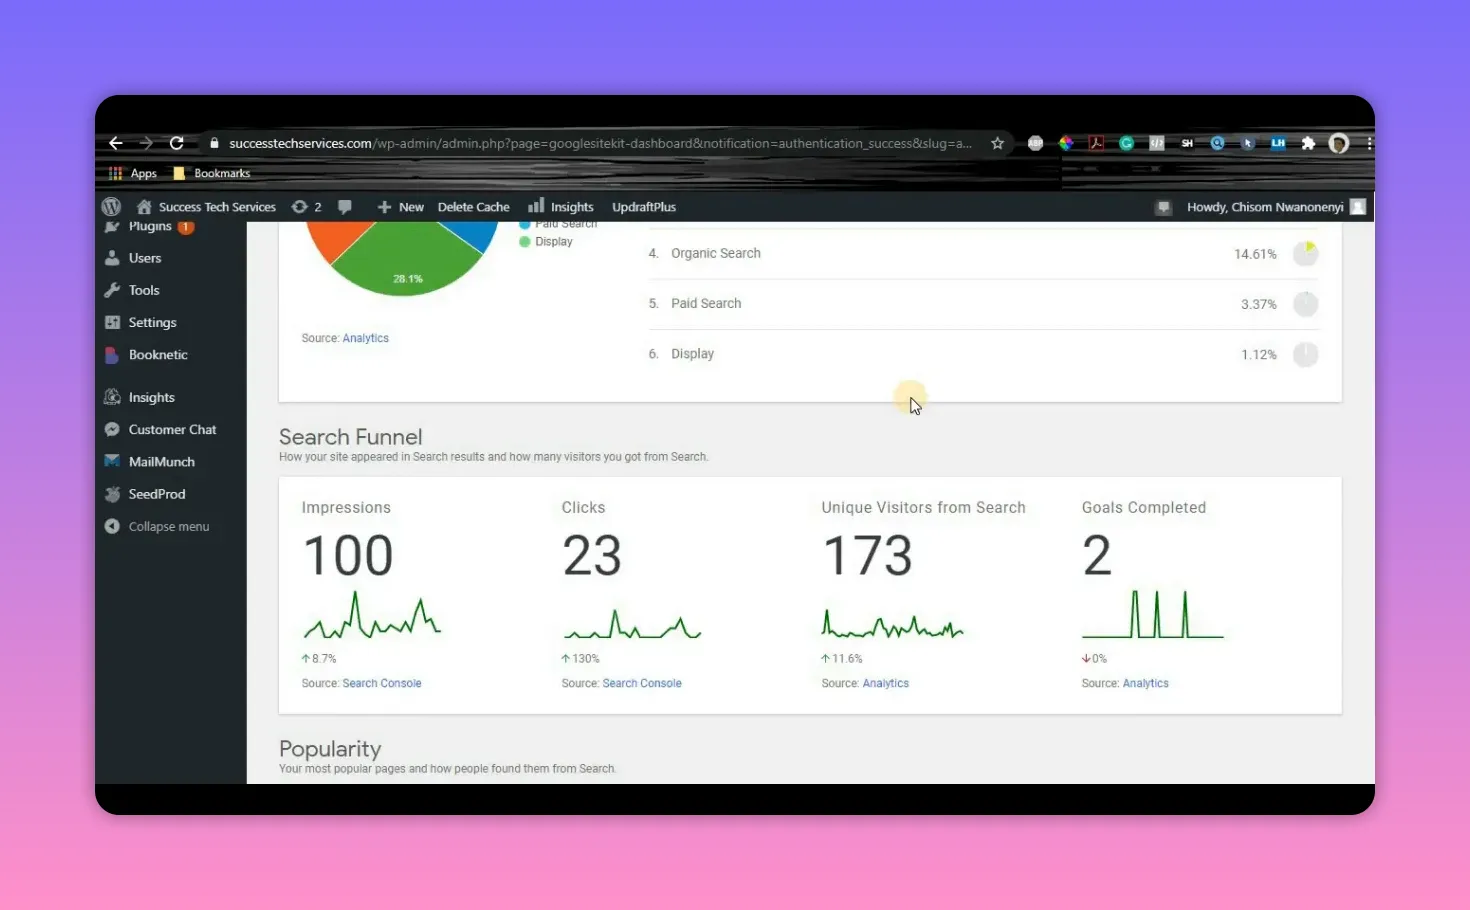Open the LastPass-style LH extension icon

(1278, 143)
